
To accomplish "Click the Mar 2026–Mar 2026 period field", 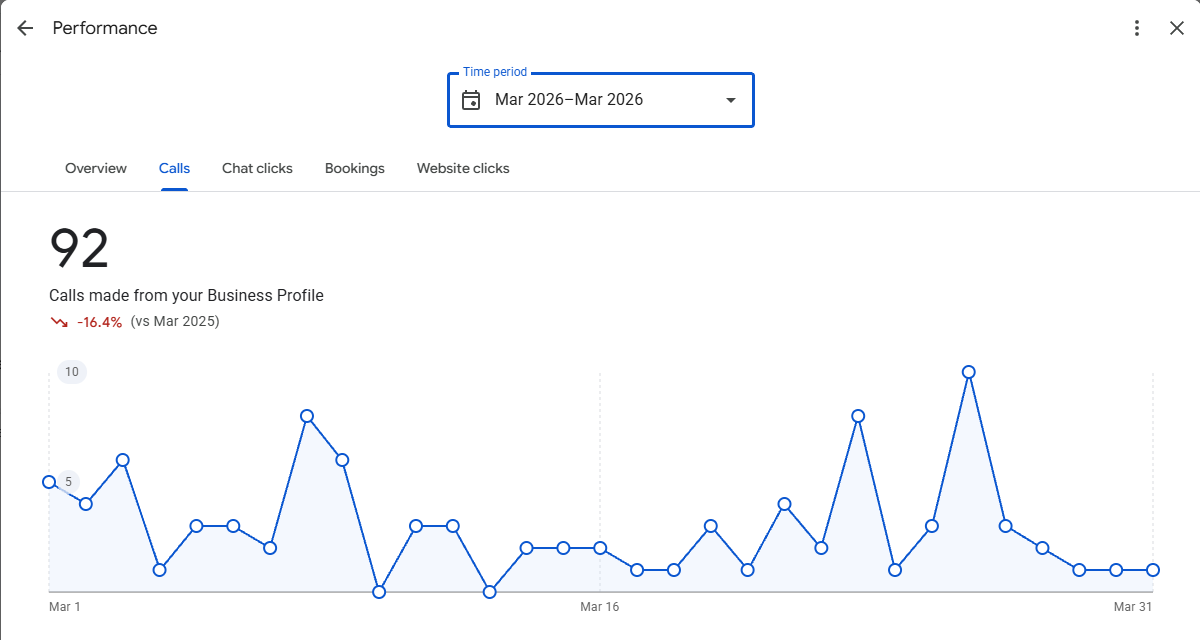I will pos(601,100).
